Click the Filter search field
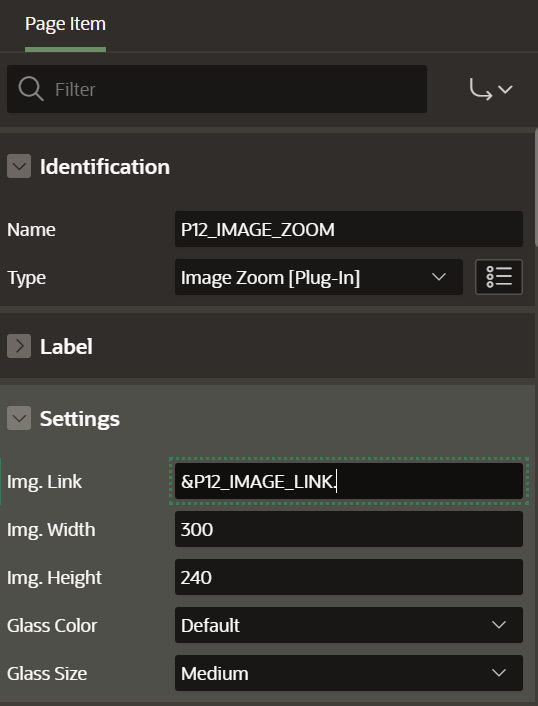This screenshot has height=706, width=538. [x=217, y=89]
